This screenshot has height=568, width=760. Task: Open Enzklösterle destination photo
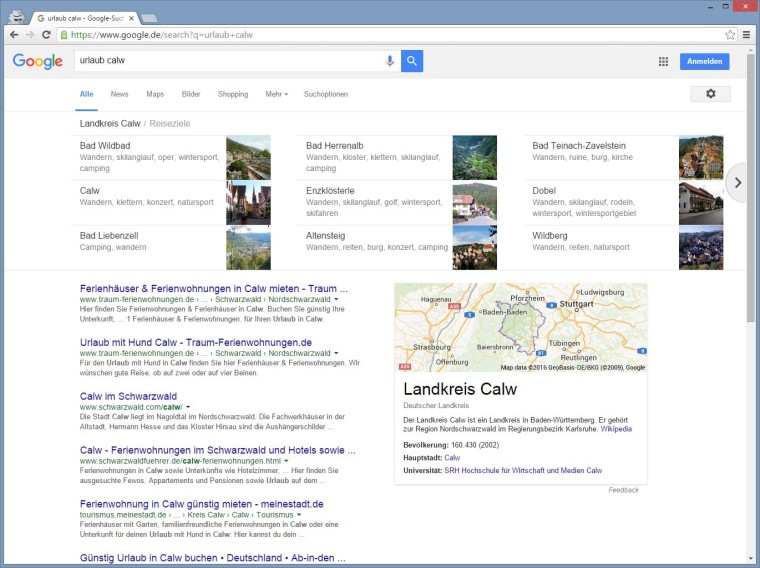pyautogui.click(x=475, y=203)
